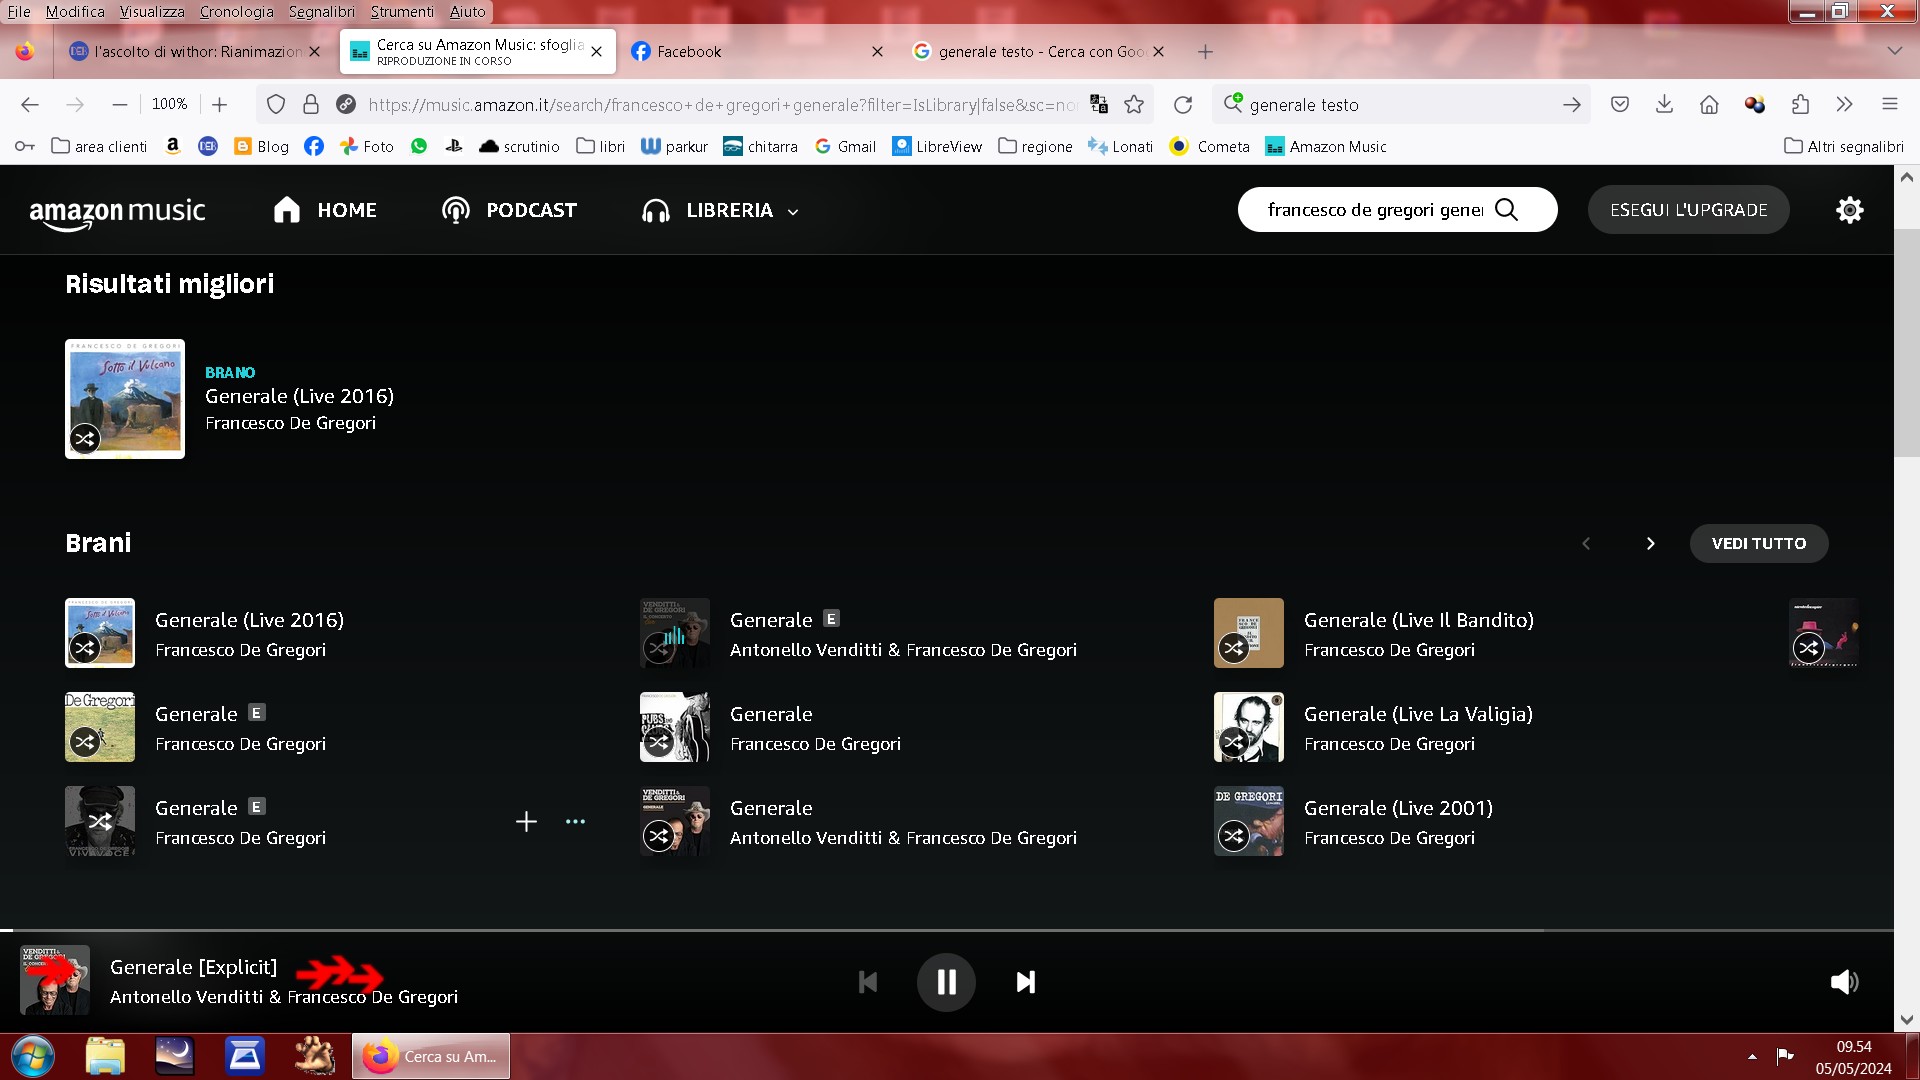Switch to the Facebook tab
This screenshot has height=1080, width=1920.
pos(758,51)
